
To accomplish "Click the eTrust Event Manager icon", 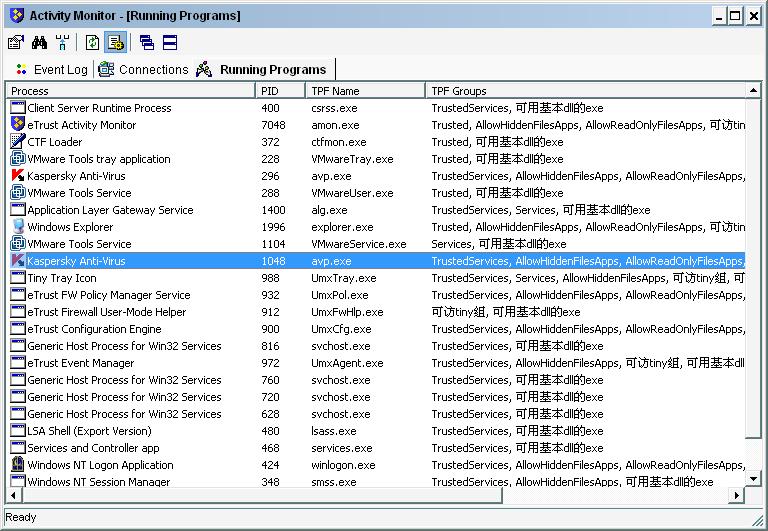I will pos(18,362).
